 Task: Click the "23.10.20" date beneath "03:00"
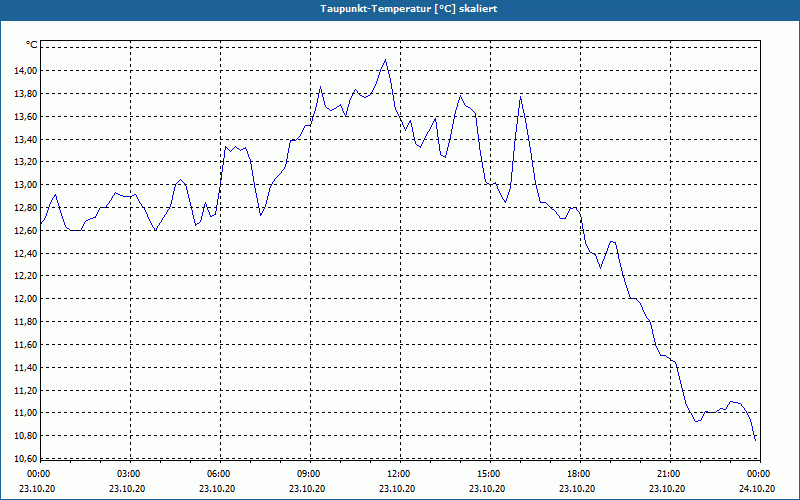tap(127, 488)
